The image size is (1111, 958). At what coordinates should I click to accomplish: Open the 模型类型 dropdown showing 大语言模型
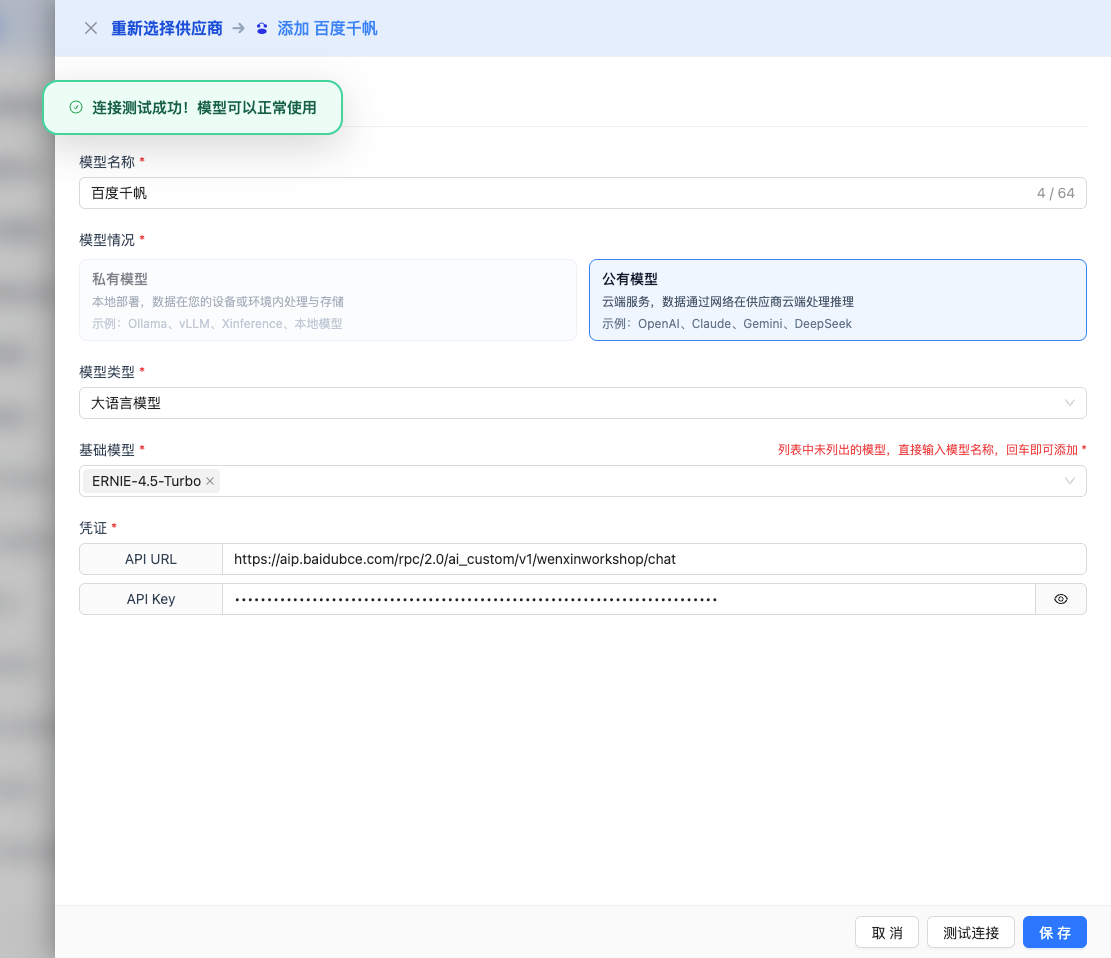click(x=582, y=403)
